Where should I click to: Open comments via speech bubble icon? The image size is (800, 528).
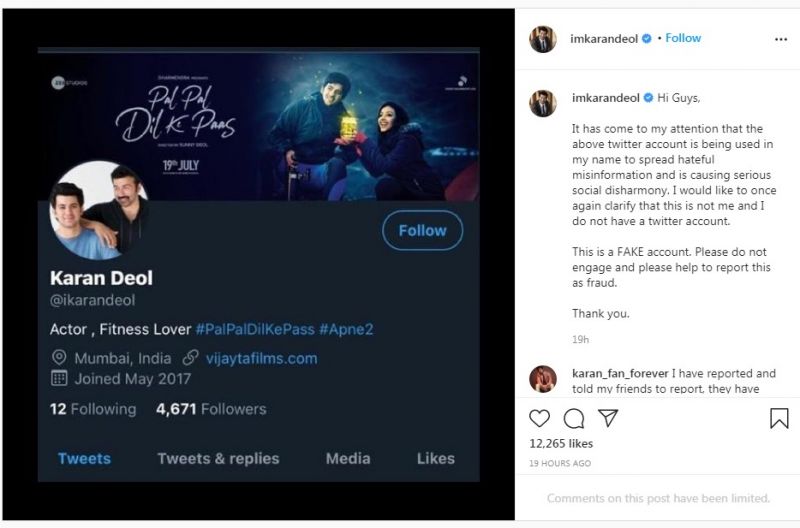[x=574, y=418]
